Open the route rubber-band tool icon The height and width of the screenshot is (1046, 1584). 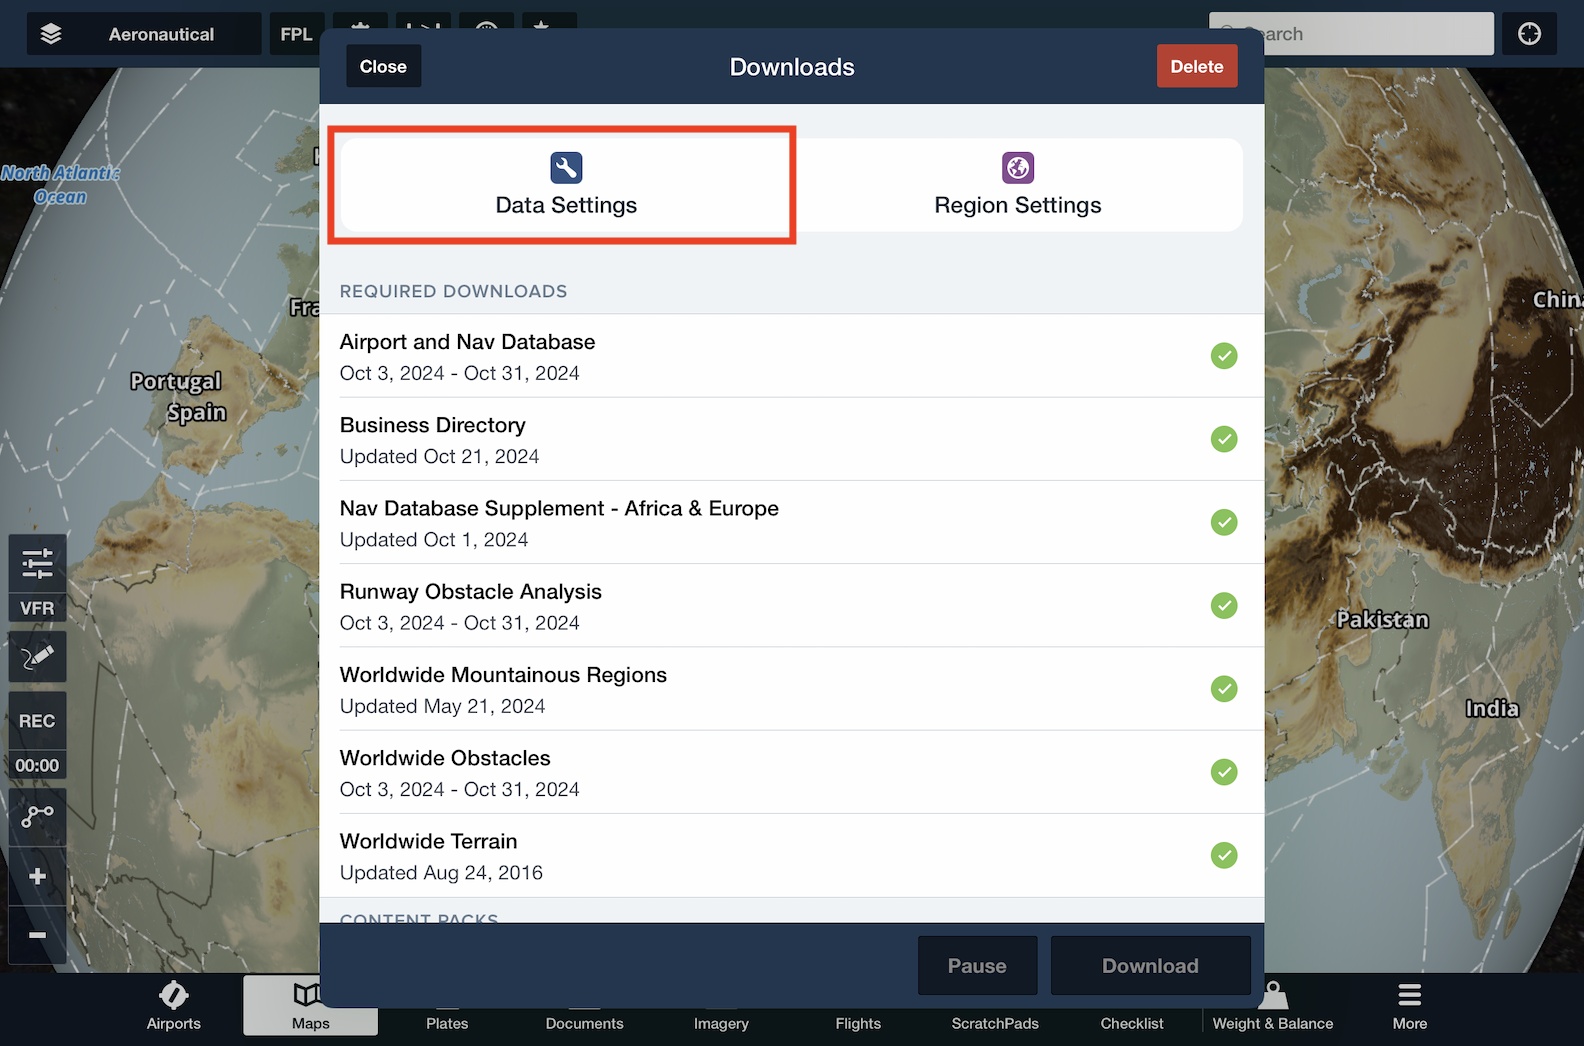click(38, 816)
